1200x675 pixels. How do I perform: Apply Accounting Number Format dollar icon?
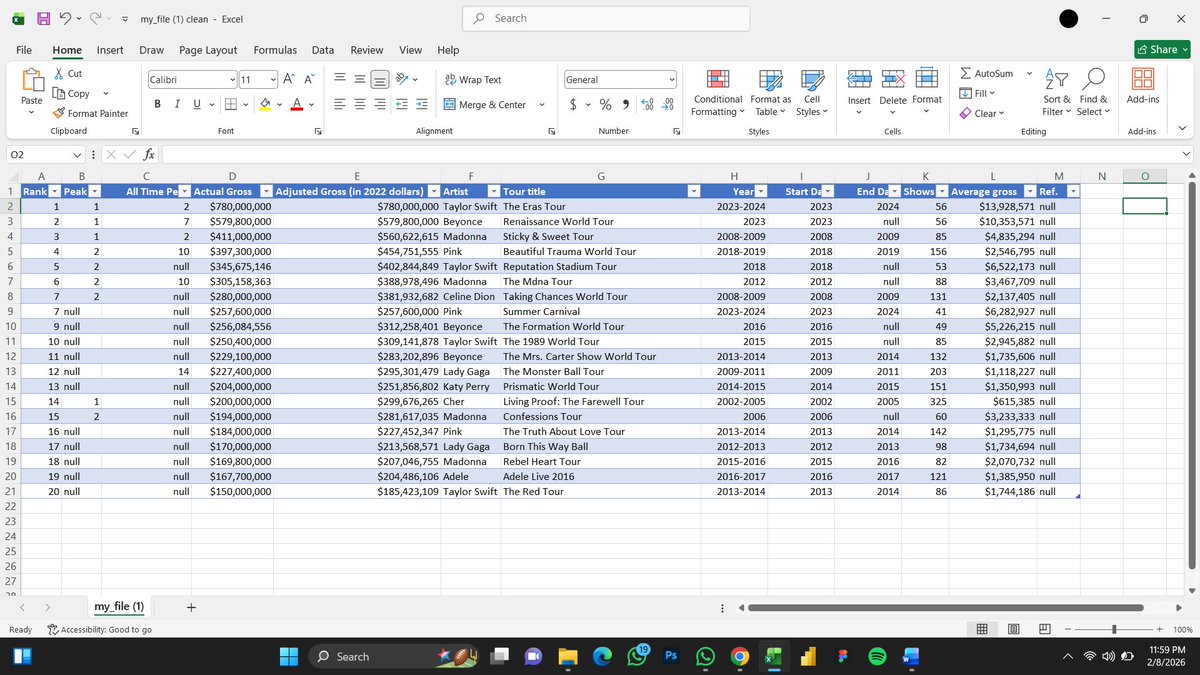(x=573, y=104)
